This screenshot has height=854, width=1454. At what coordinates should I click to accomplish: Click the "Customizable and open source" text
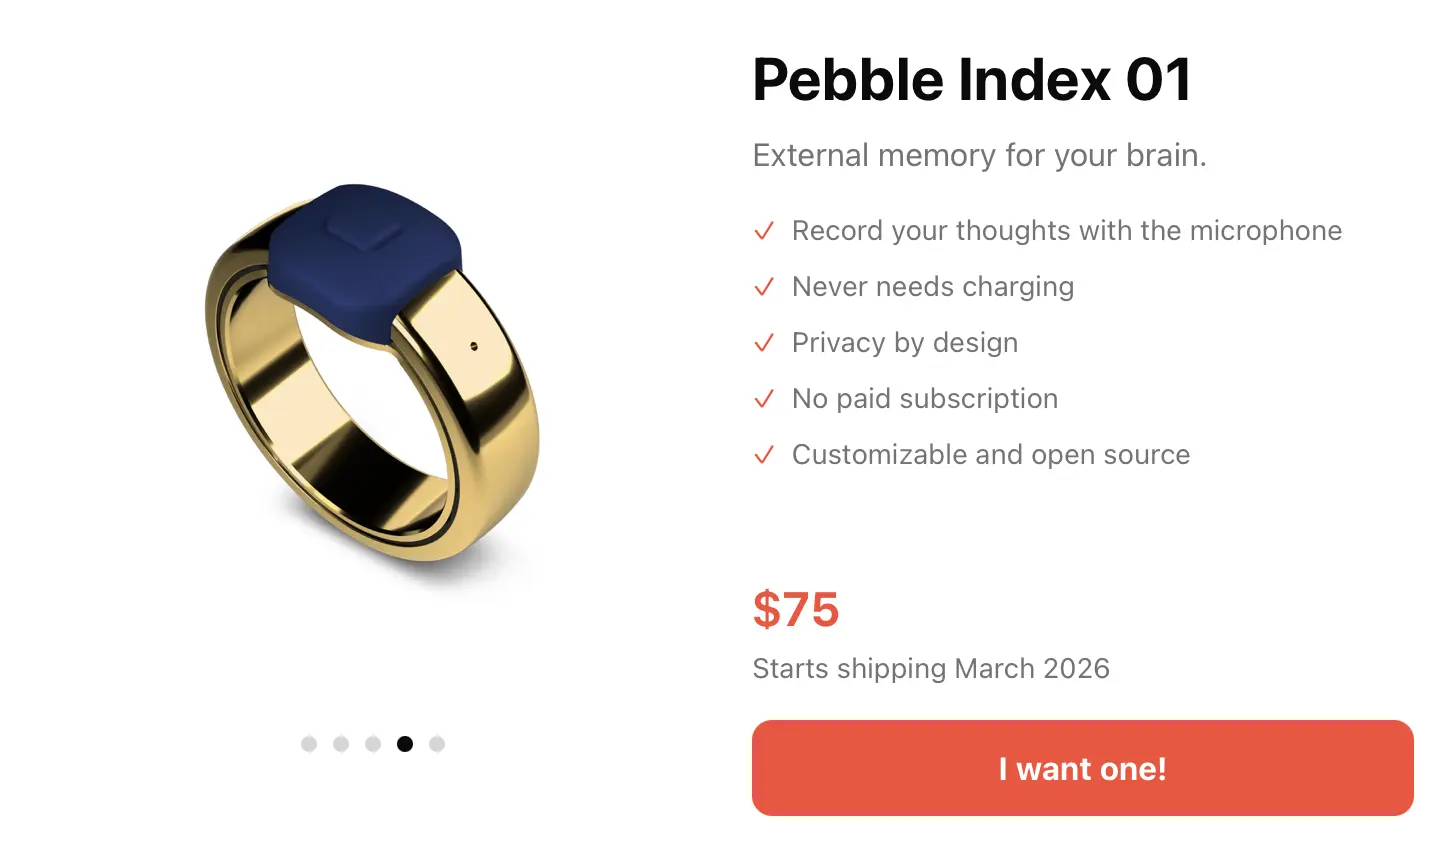pyautogui.click(x=990, y=455)
